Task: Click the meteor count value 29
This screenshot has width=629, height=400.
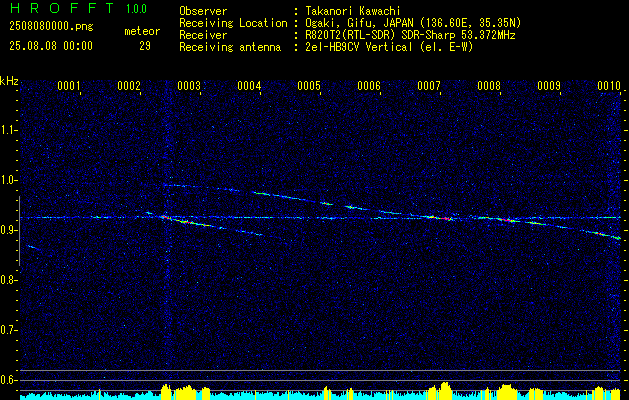Action: pyautogui.click(x=145, y=46)
